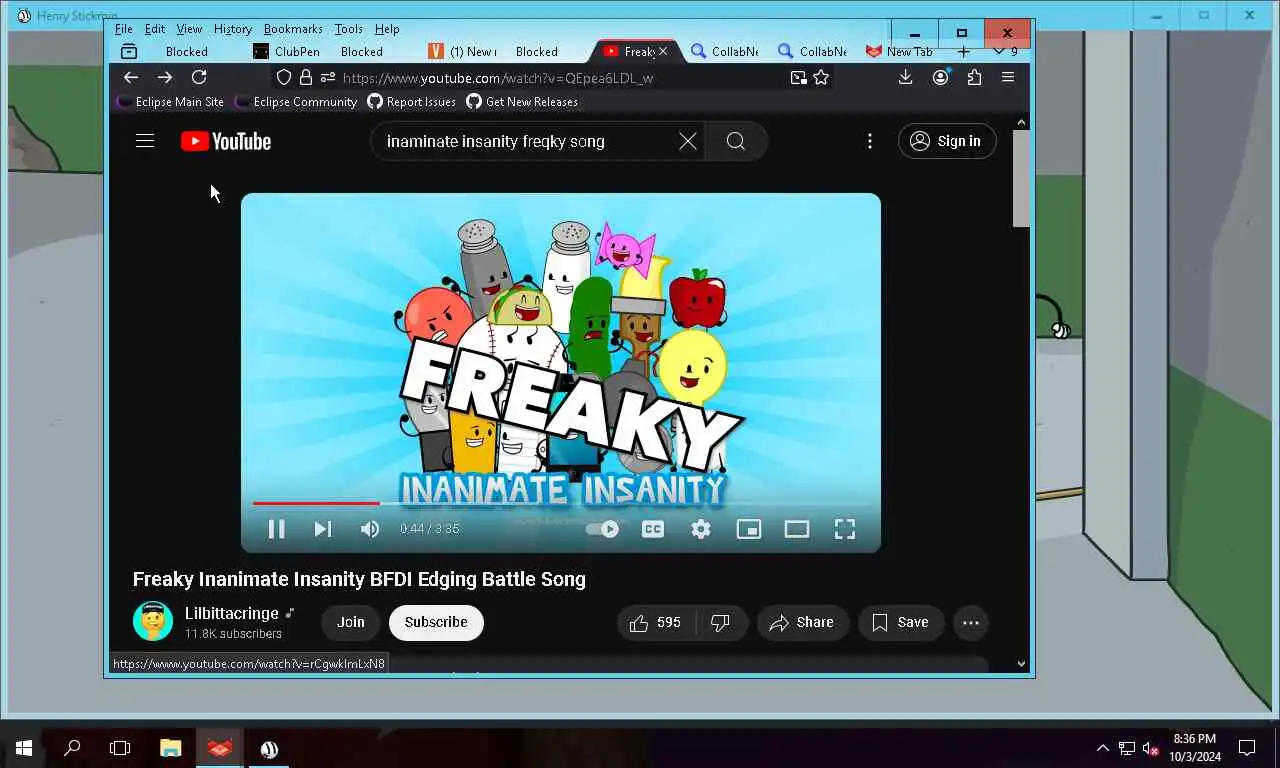Skip to the next video
Image resolution: width=1280 pixels, height=768 pixels.
pos(323,529)
